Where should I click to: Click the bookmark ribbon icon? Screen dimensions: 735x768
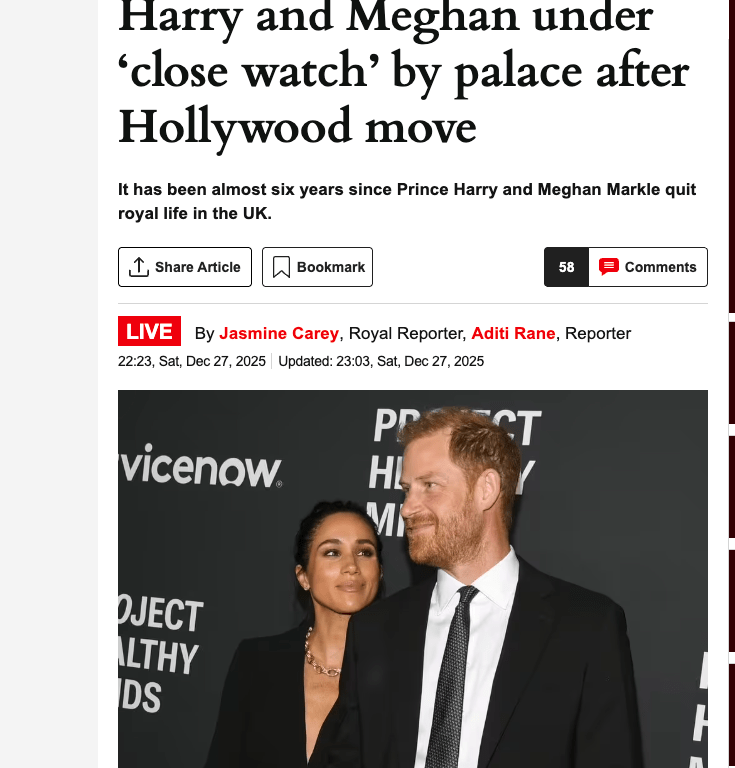coord(281,267)
